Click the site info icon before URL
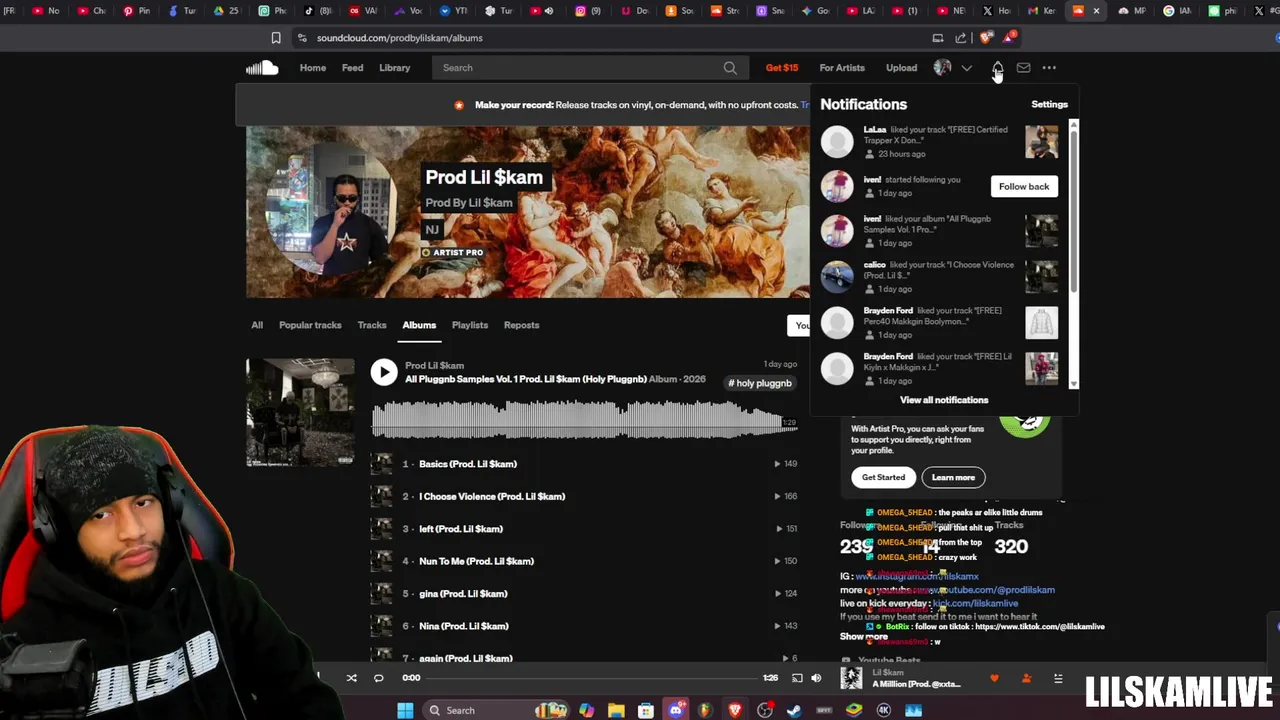This screenshot has height=720, width=1280. (x=302, y=38)
